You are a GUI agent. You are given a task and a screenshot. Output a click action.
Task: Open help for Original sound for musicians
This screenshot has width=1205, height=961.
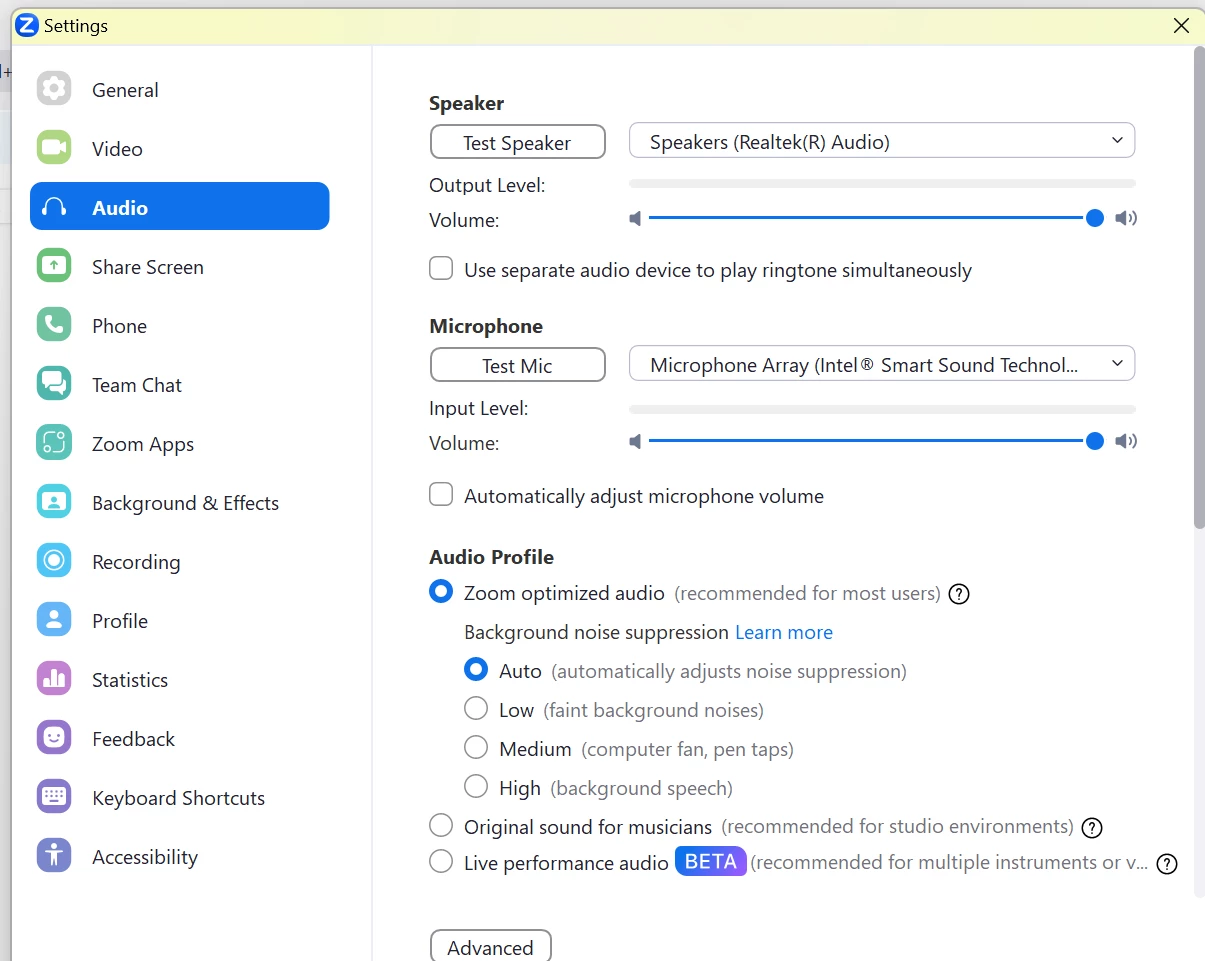(x=1092, y=828)
